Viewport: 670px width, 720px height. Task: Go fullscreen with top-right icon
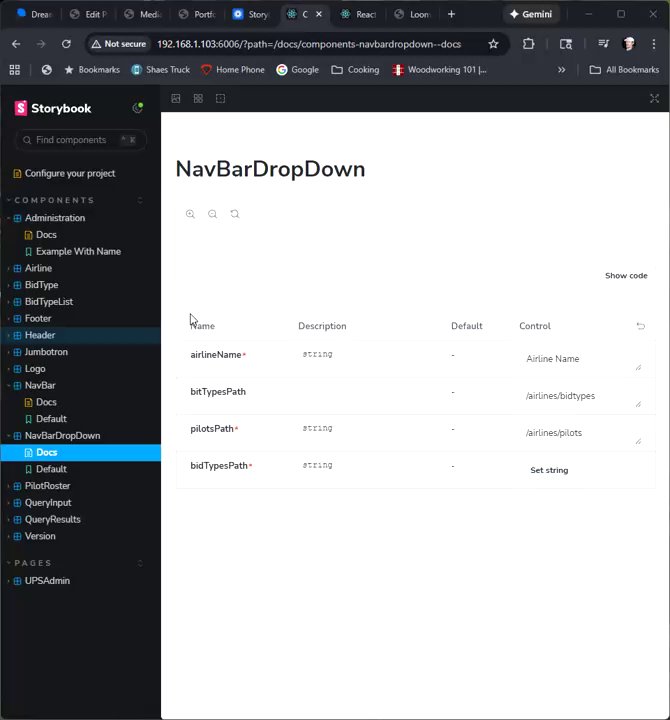coord(654,98)
